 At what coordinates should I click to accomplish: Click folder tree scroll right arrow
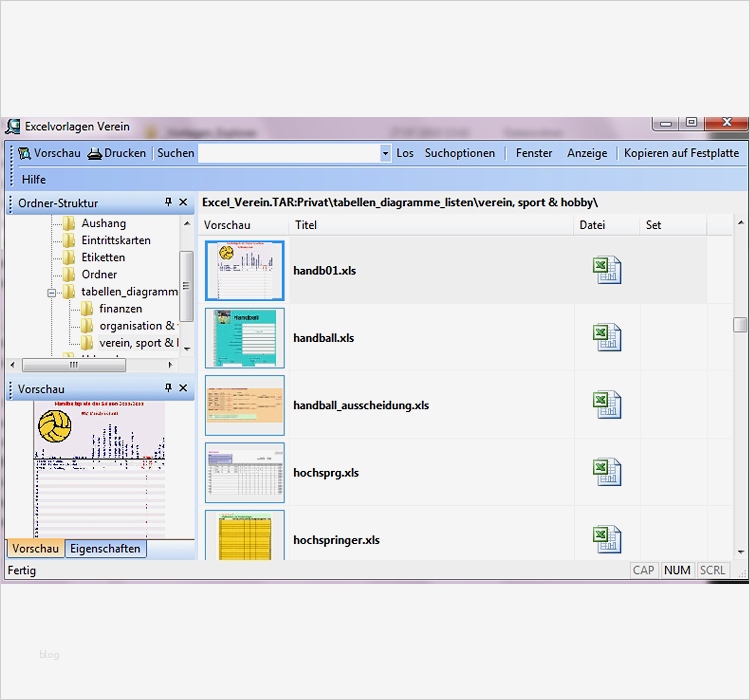click(x=170, y=365)
